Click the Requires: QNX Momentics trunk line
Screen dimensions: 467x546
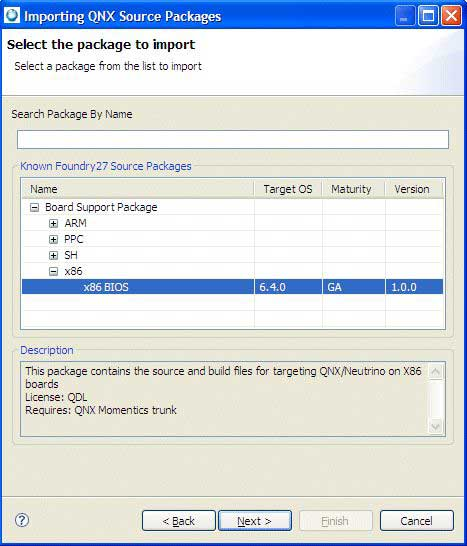(101, 410)
